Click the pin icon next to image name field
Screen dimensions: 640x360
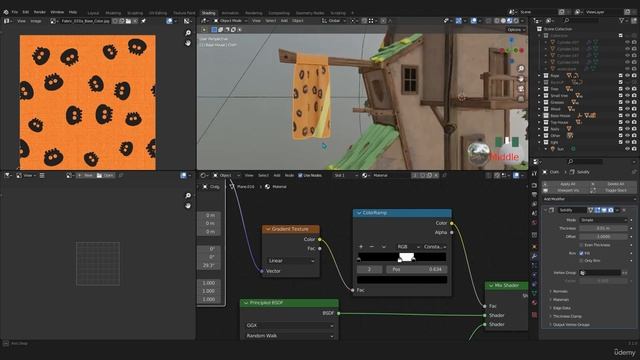click(x=143, y=21)
